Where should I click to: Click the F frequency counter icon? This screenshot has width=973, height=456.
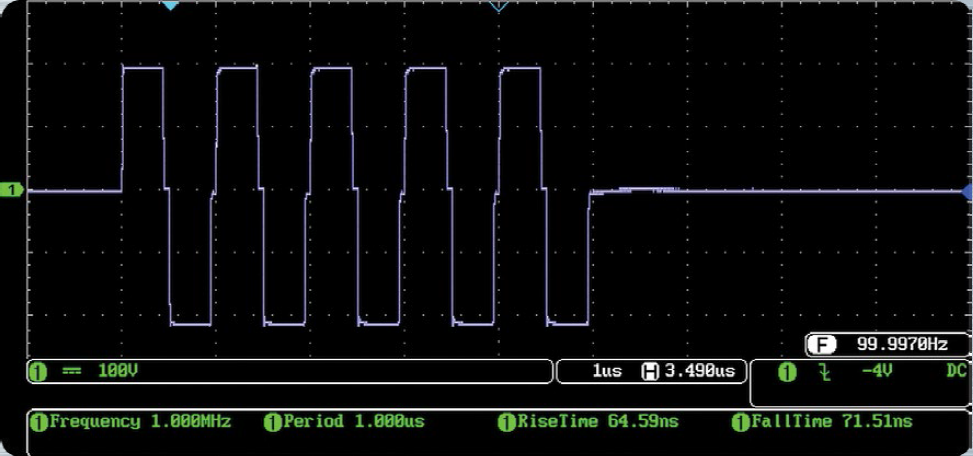pos(821,345)
